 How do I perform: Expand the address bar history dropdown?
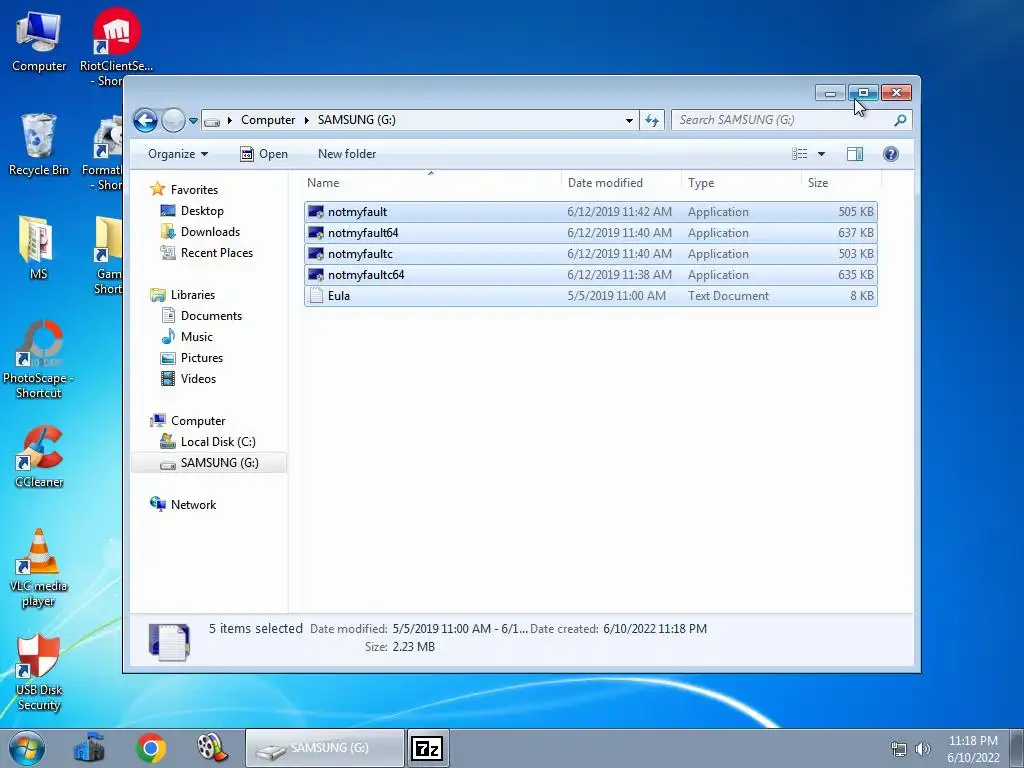point(629,120)
